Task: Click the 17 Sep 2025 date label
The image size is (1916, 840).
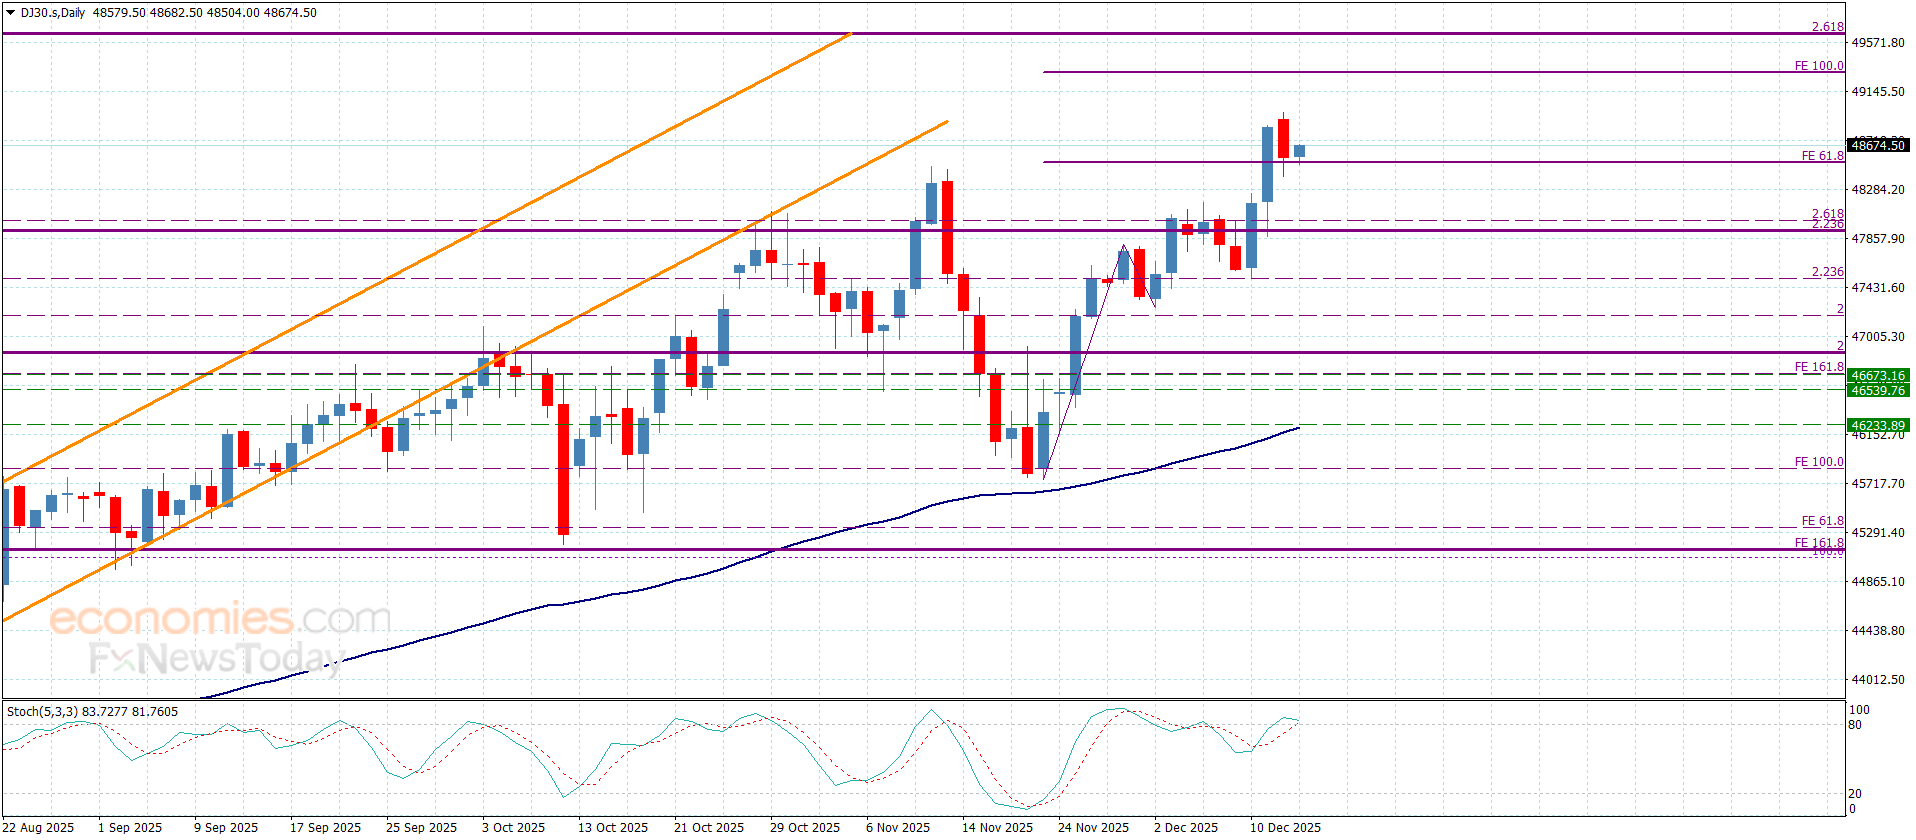Action: click(x=326, y=827)
